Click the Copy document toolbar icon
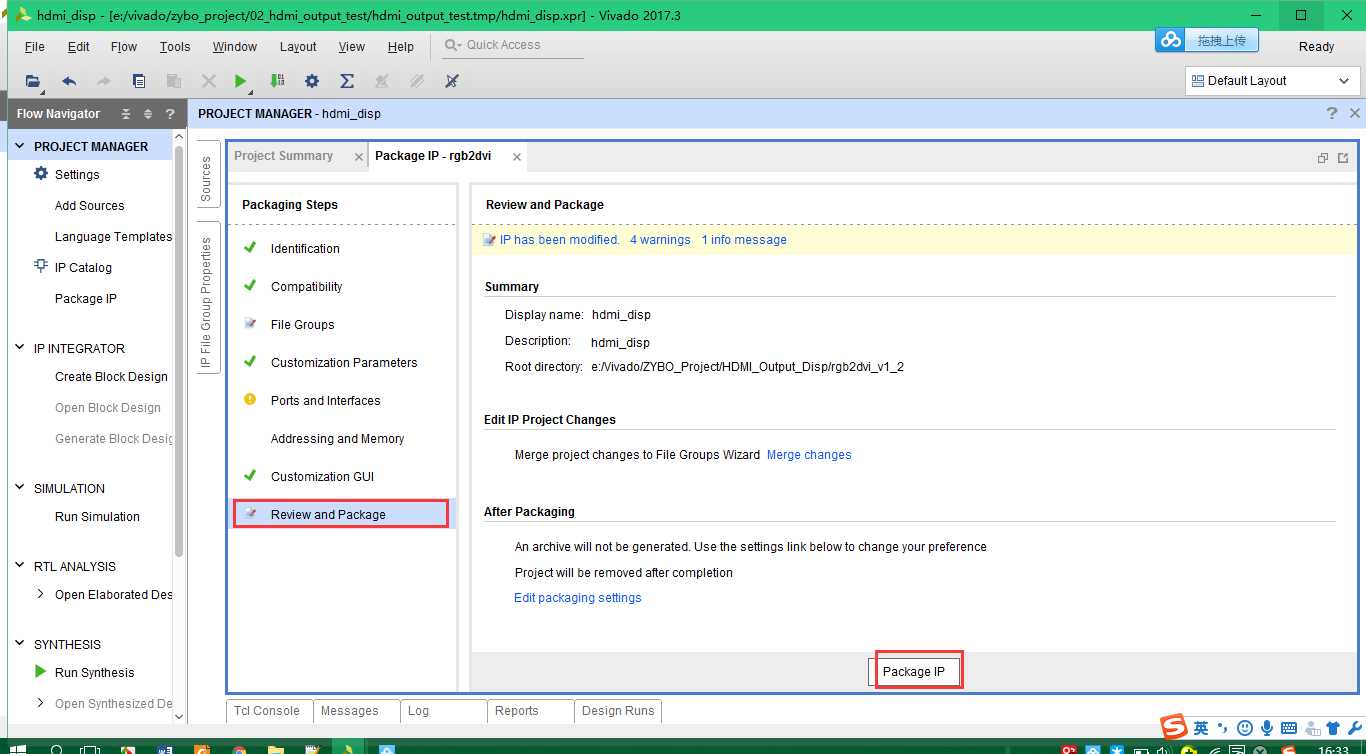Viewport: 1366px width, 754px height. 139,81
